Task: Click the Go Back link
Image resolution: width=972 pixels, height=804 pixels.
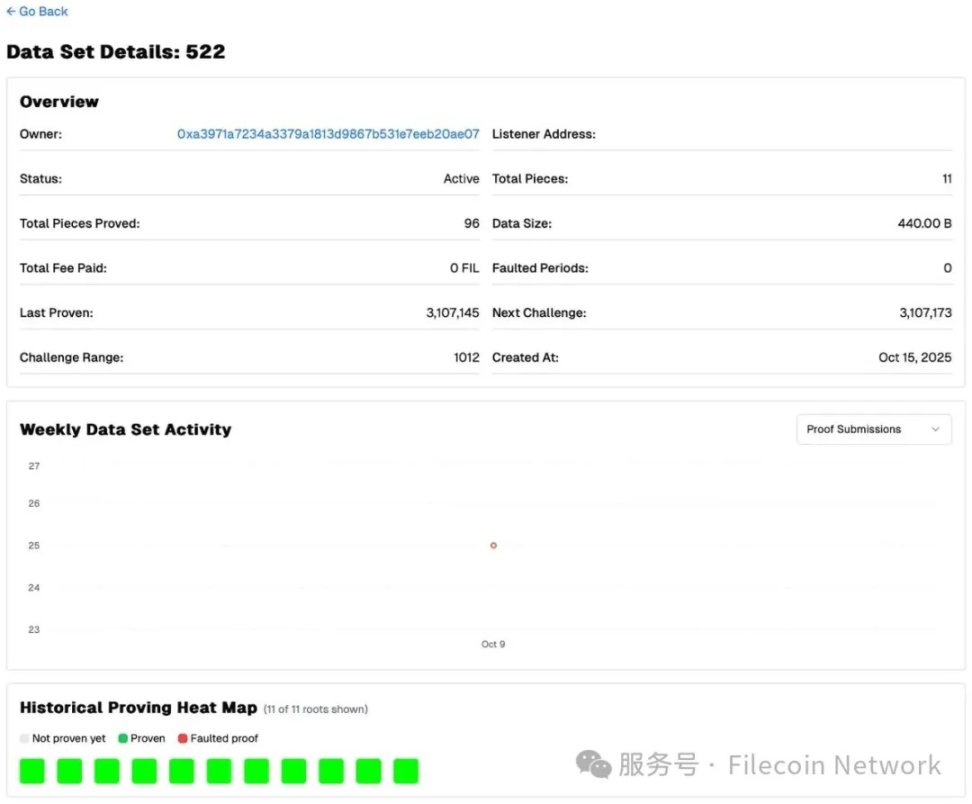Action: pos(37,11)
